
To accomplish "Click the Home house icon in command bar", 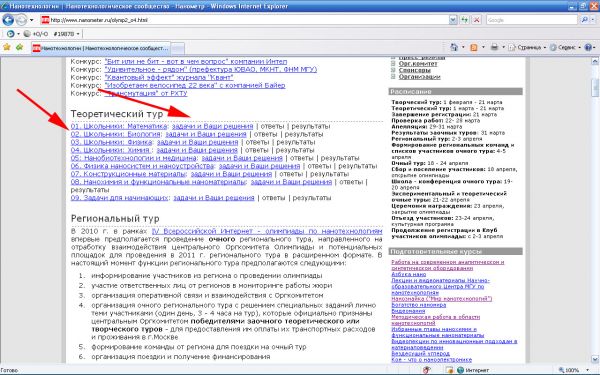I will [454, 47].
